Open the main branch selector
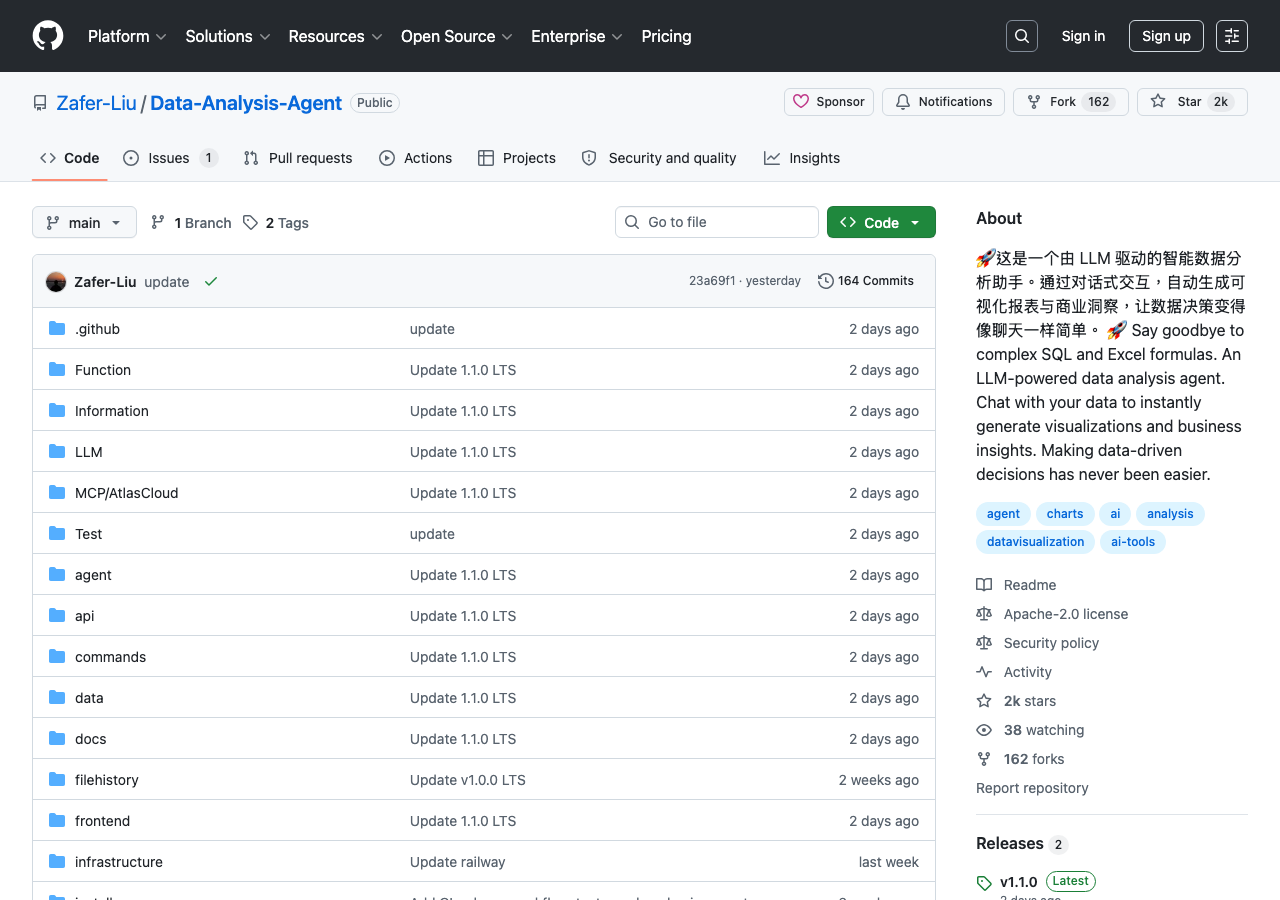The height and width of the screenshot is (900, 1280). coord(84,222)
